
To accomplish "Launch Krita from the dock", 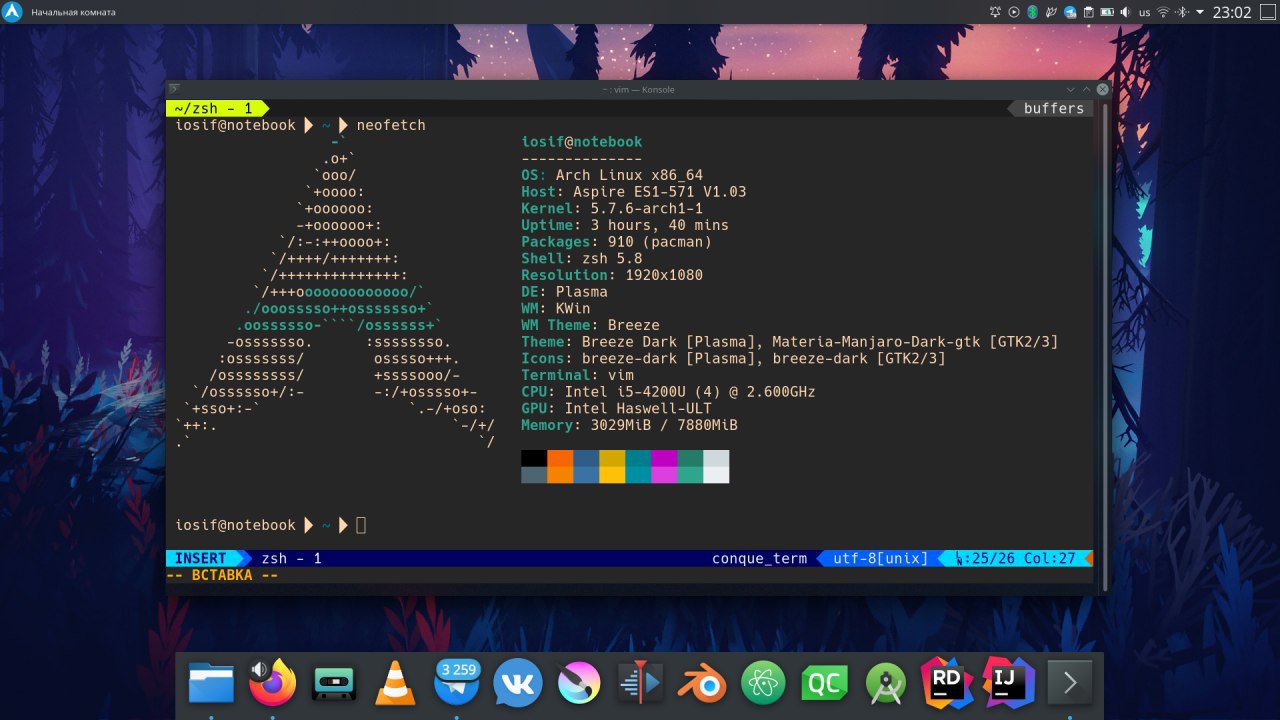I will (579, 684).
